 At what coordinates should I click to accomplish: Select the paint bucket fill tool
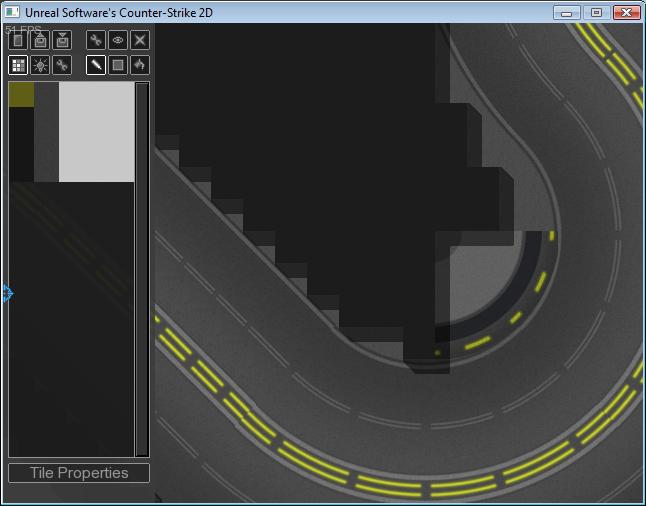click(x=140, y=65)
